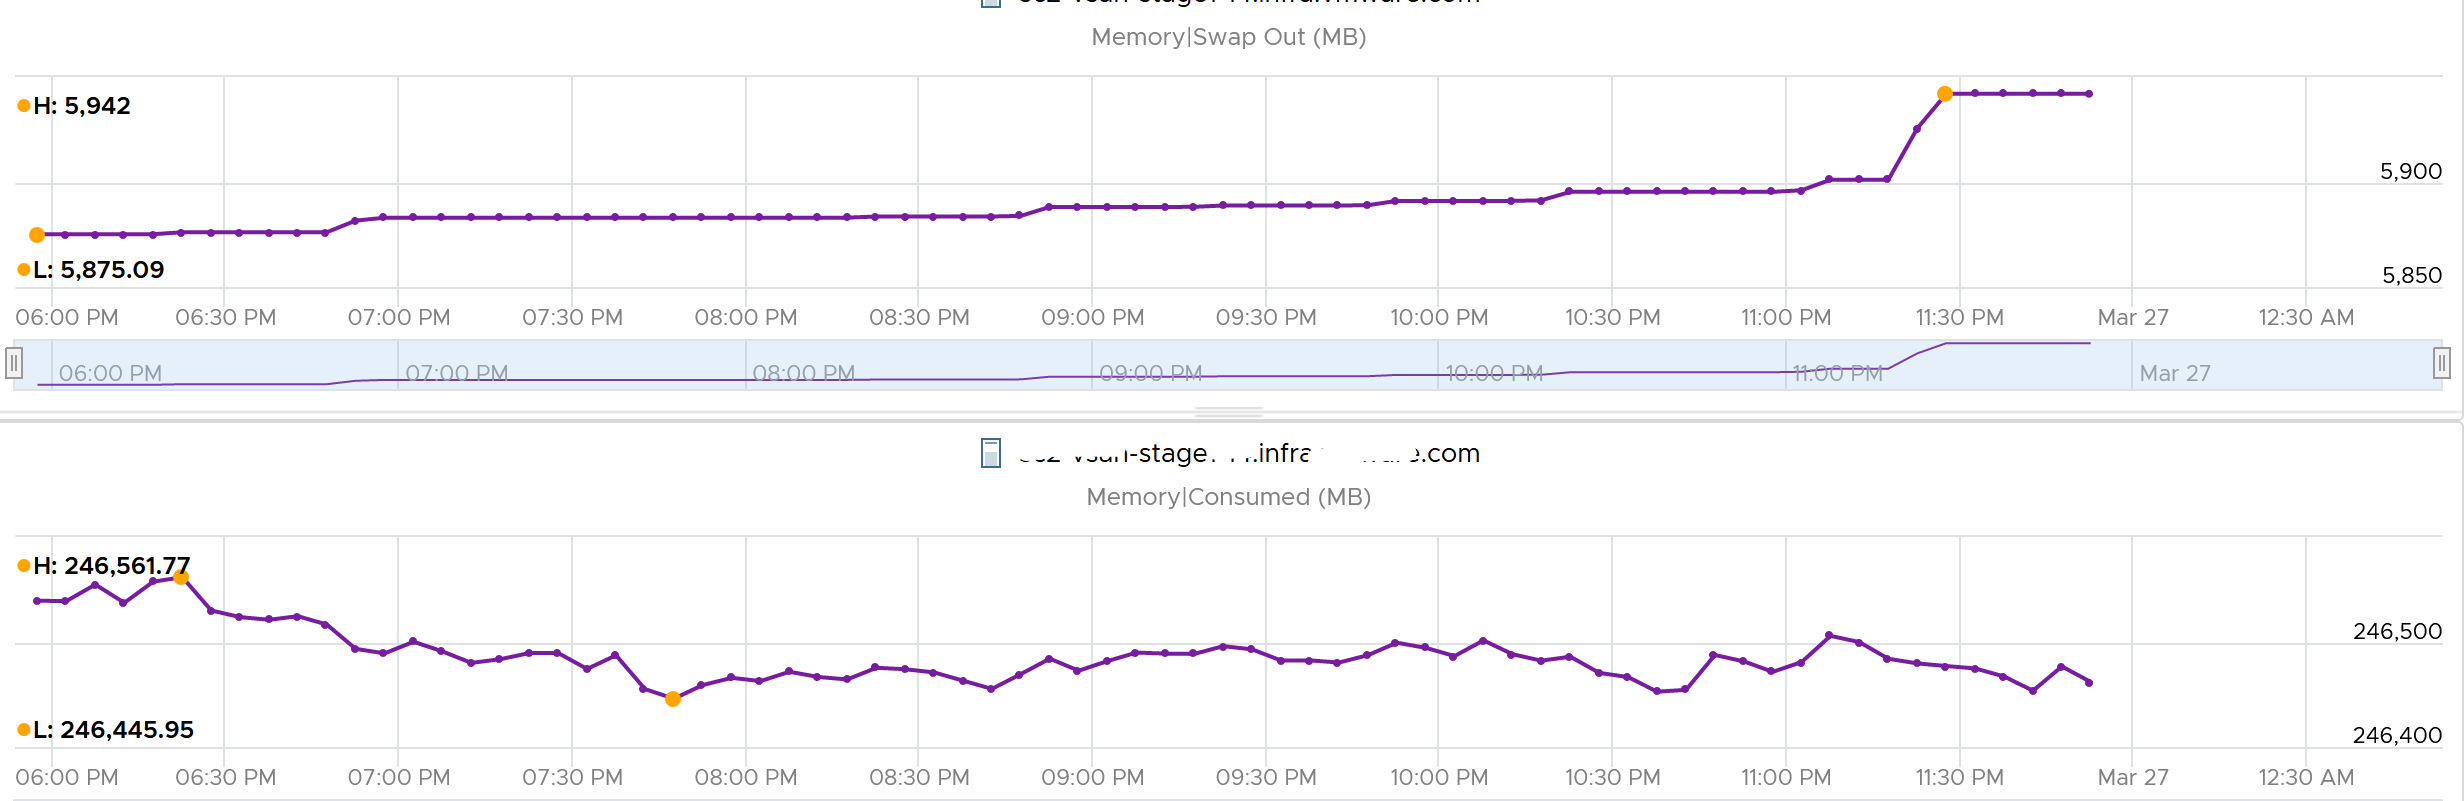
Task: Click the orange peak marker on Consumed chart
Action: tap(181, 577)
